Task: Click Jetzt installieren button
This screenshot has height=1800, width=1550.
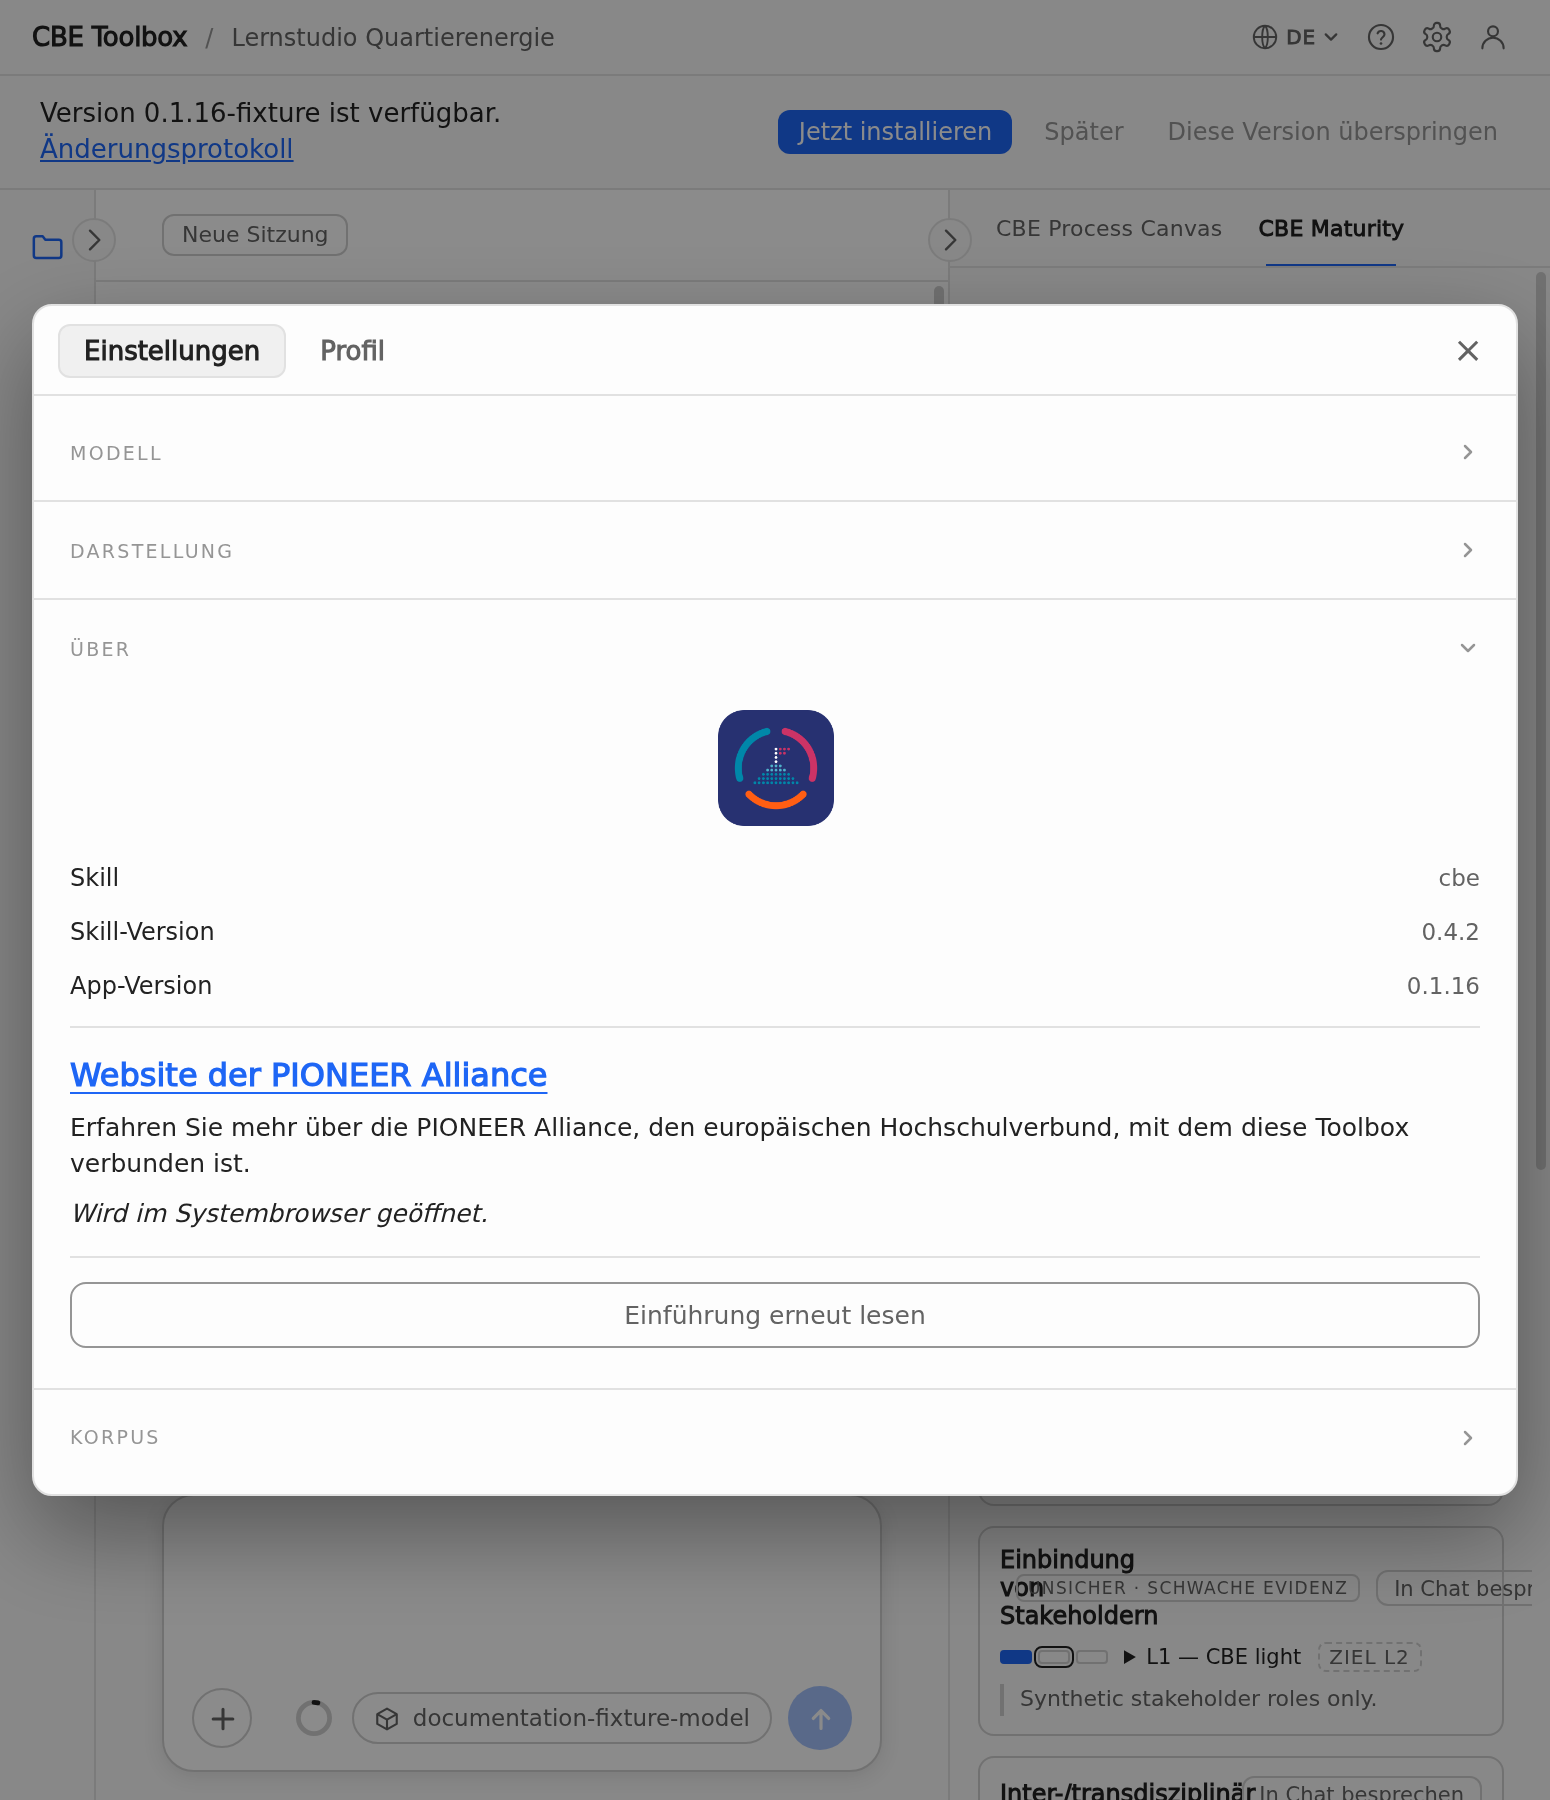Action: point(895,132)
